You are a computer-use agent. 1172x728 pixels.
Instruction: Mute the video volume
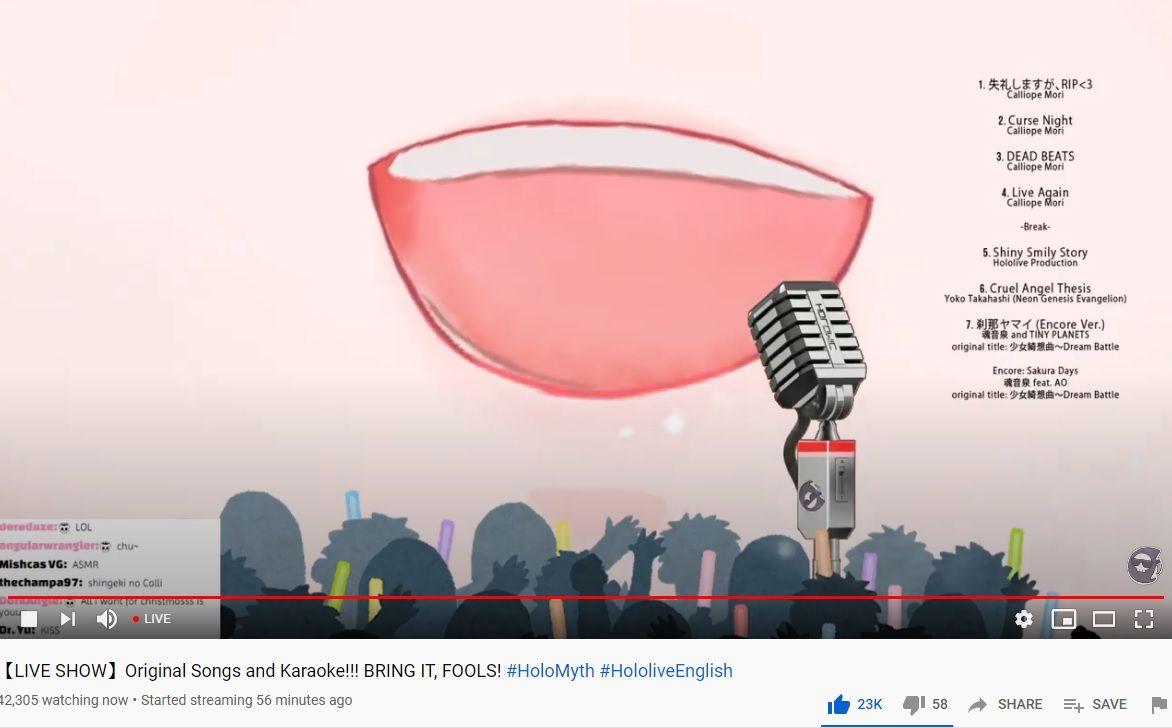(107, 619)
